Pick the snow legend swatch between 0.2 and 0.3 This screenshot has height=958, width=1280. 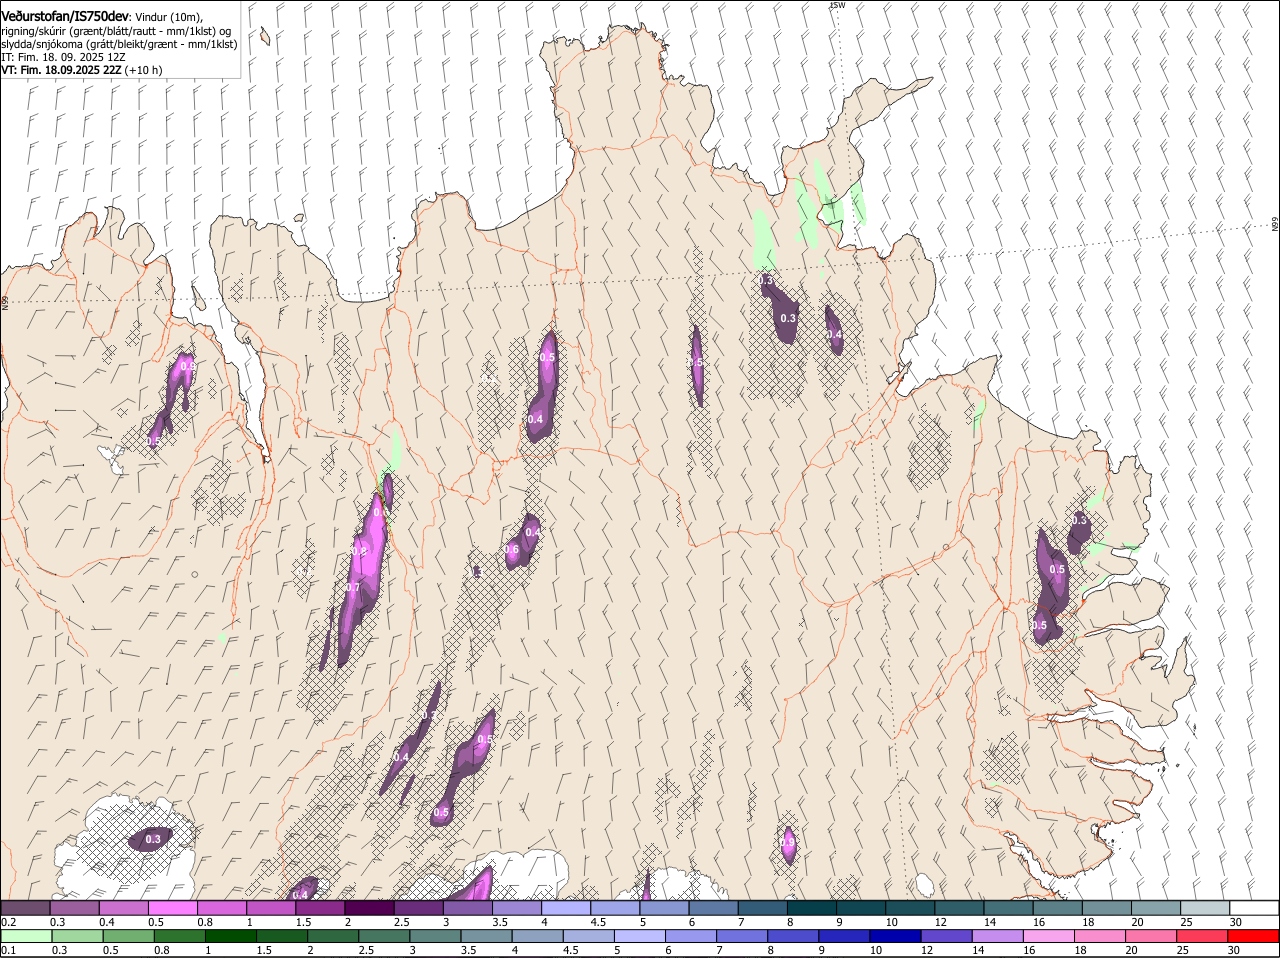click(x=25, y=907)
